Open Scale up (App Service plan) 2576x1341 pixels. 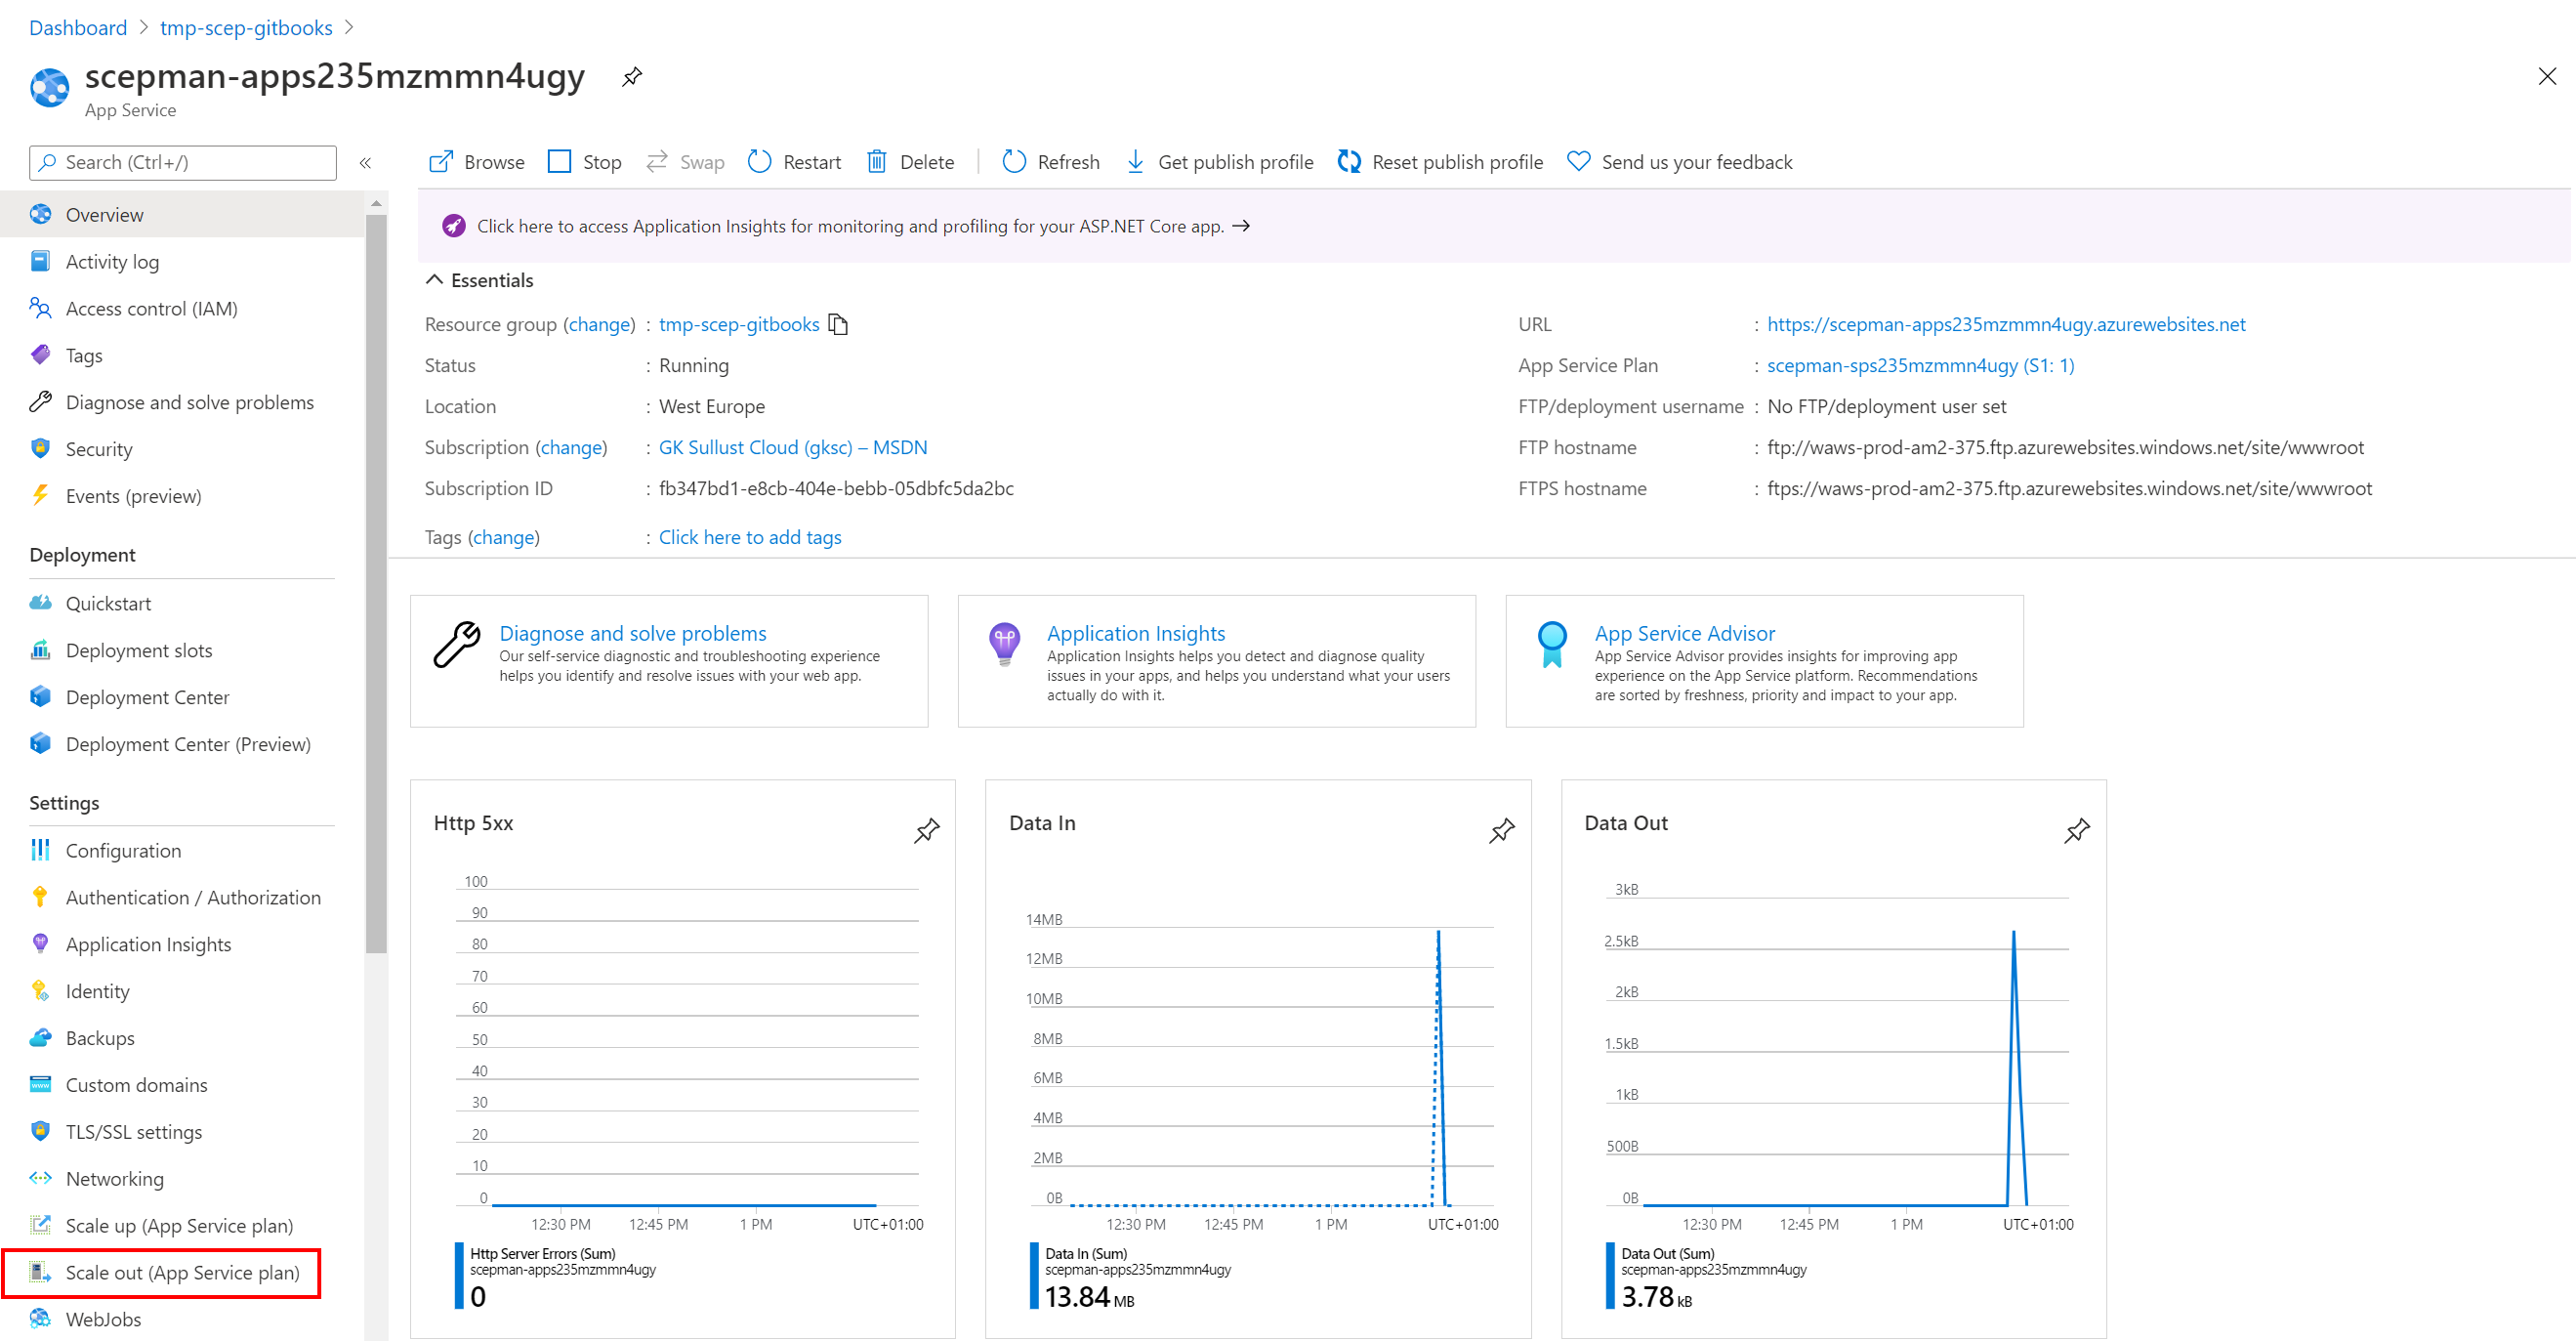click(182, 1227)
